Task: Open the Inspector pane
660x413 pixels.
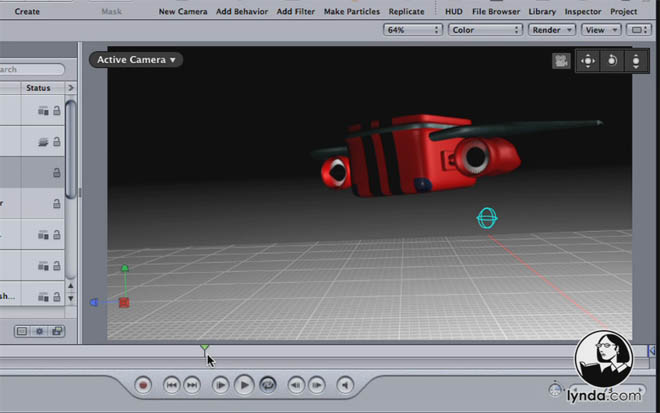Action: 583,11
